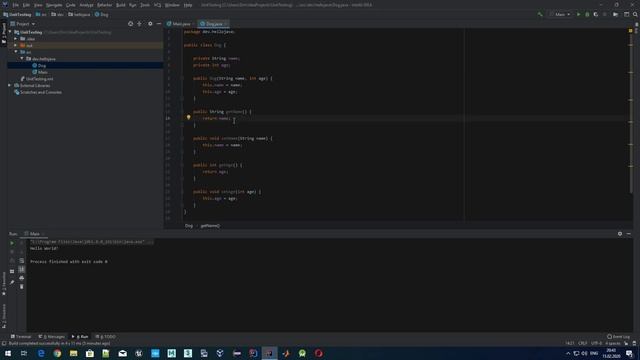Select the Dog.java editor tab
This screenshot has height=360, width=640.
tap(213, 24)
